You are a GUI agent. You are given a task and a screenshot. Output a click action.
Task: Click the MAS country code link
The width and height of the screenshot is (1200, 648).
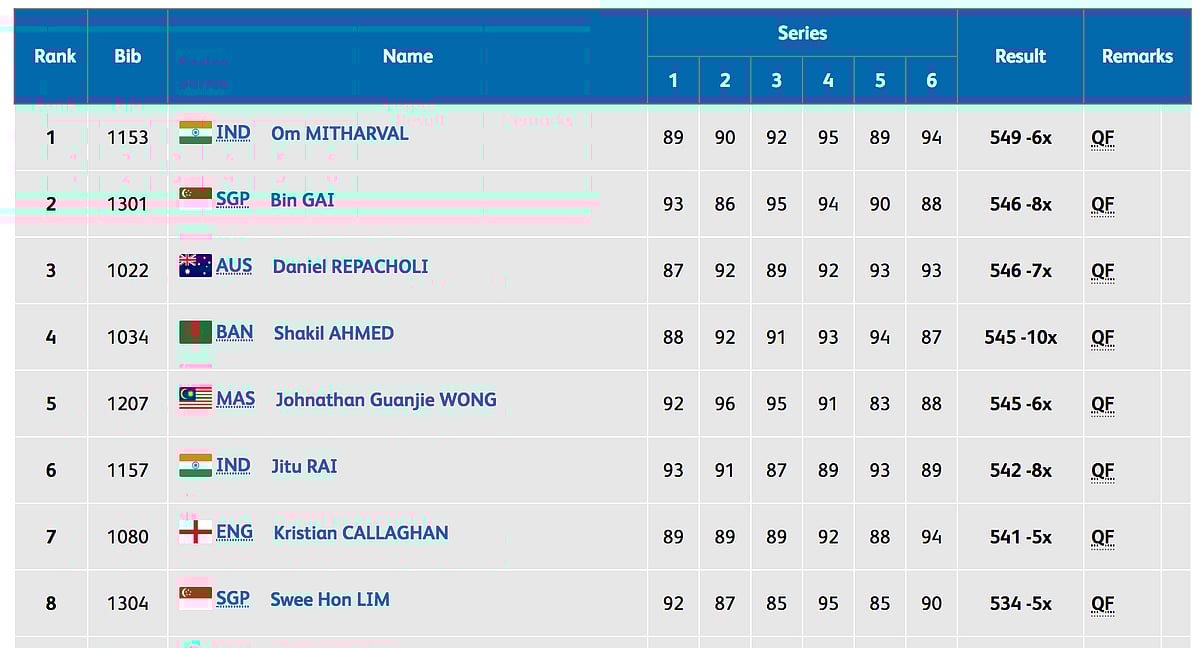pyautogui.click(x=235, y=399)
